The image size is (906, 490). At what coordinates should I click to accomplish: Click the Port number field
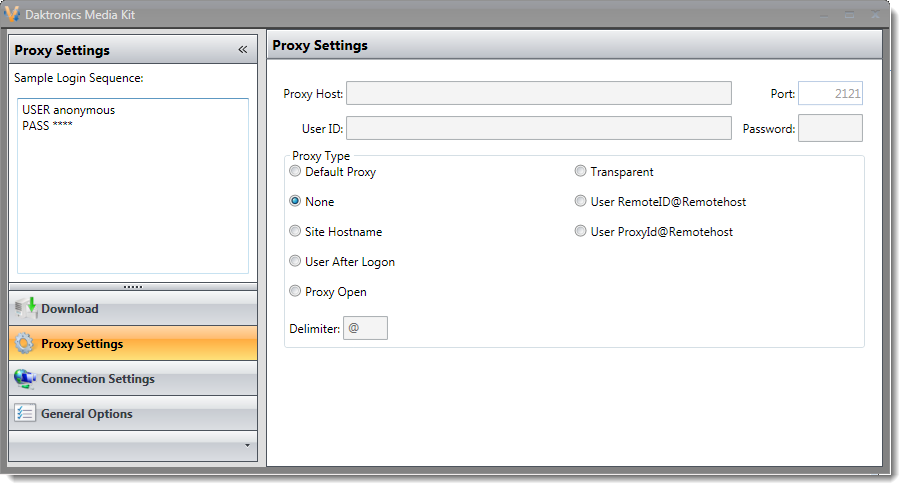coord(830,94)
